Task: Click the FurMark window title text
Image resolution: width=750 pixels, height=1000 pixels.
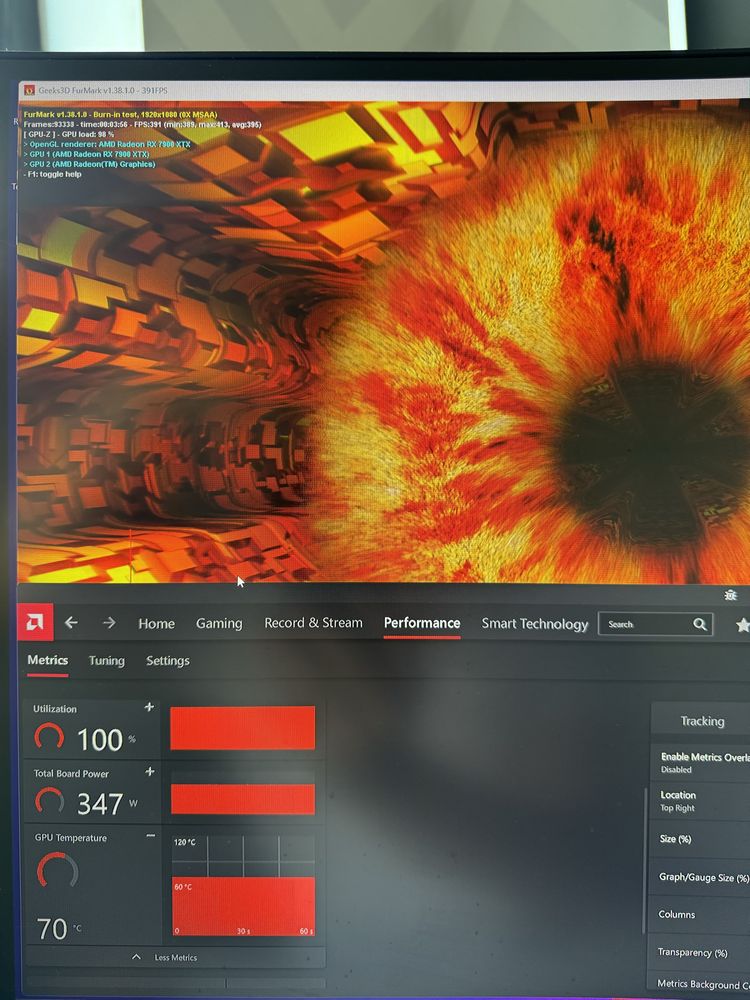Action: (x=103, y=91)
